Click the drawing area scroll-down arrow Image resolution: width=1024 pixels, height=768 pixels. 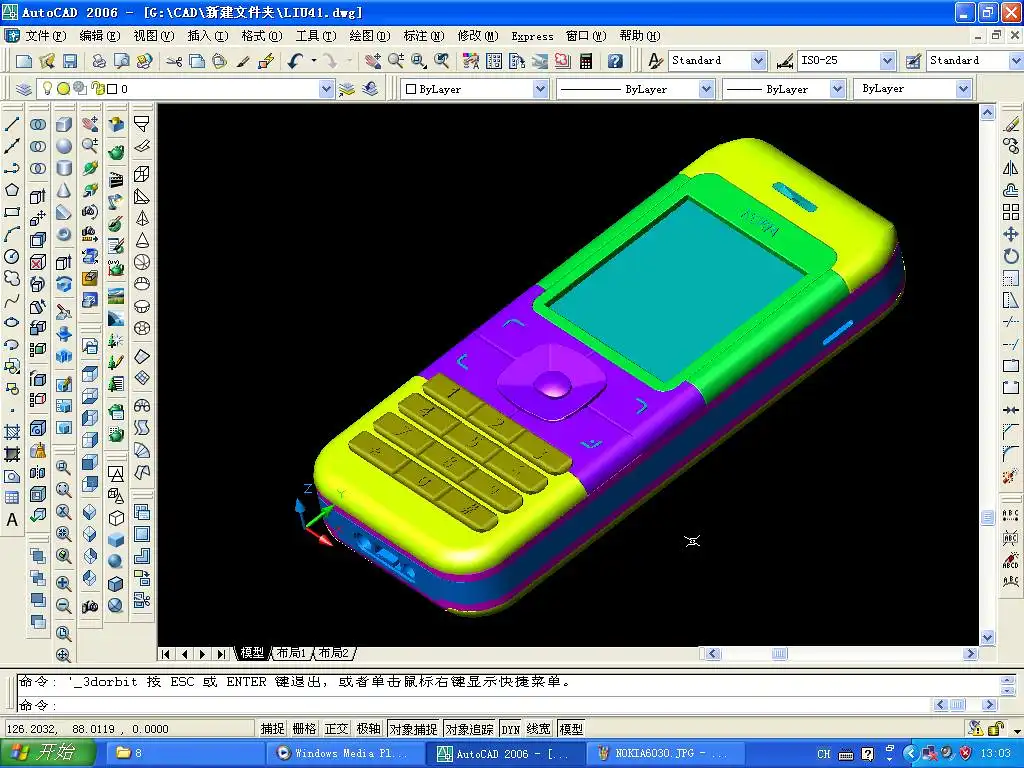tap(987, 637)
